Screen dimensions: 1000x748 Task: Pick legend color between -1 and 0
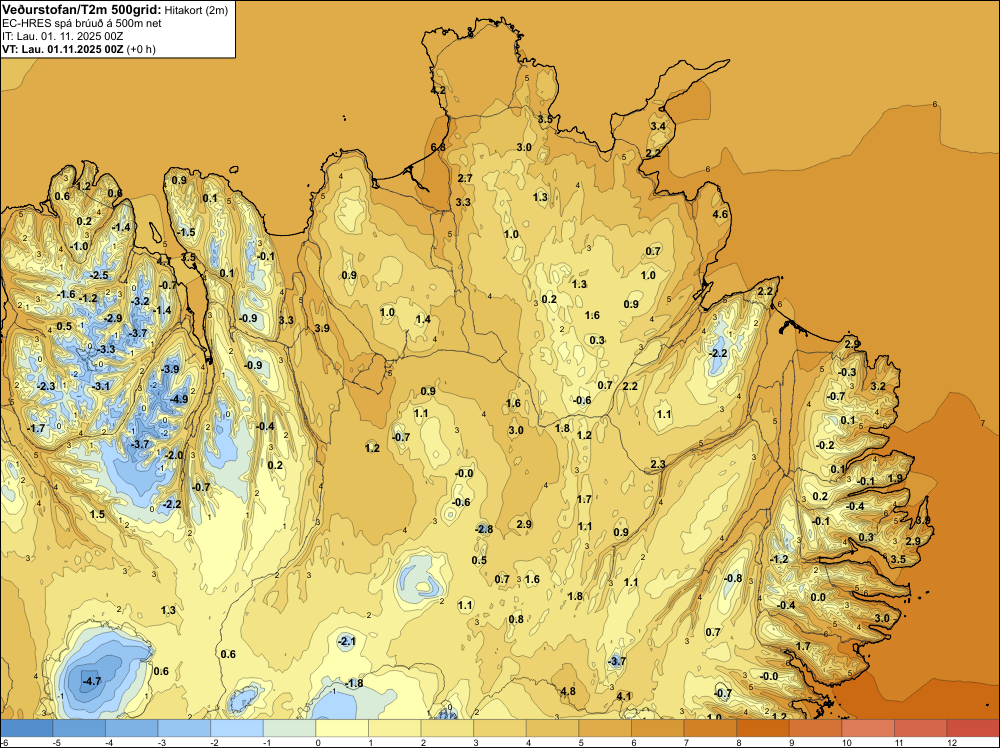pyautogui.click(x=289, y=728)
